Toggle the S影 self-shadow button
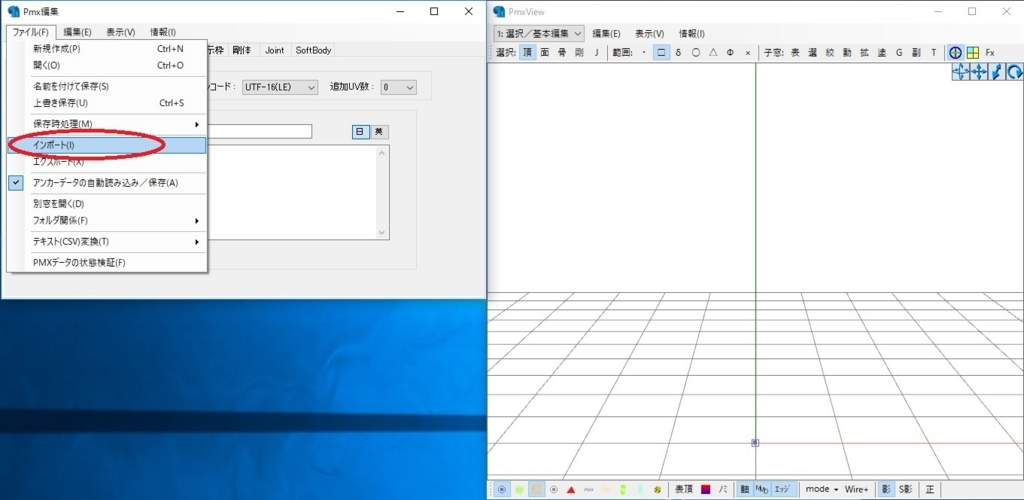The height and width of the screenshot is (500, 1024). pyautogui.click(x=906, y=489)
